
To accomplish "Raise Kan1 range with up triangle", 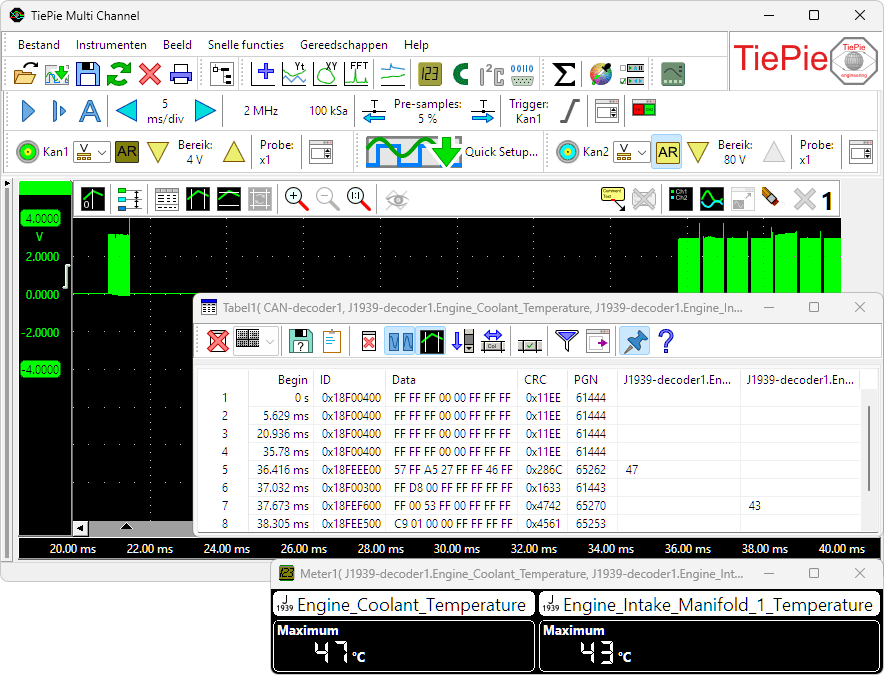I will point(233,152).
